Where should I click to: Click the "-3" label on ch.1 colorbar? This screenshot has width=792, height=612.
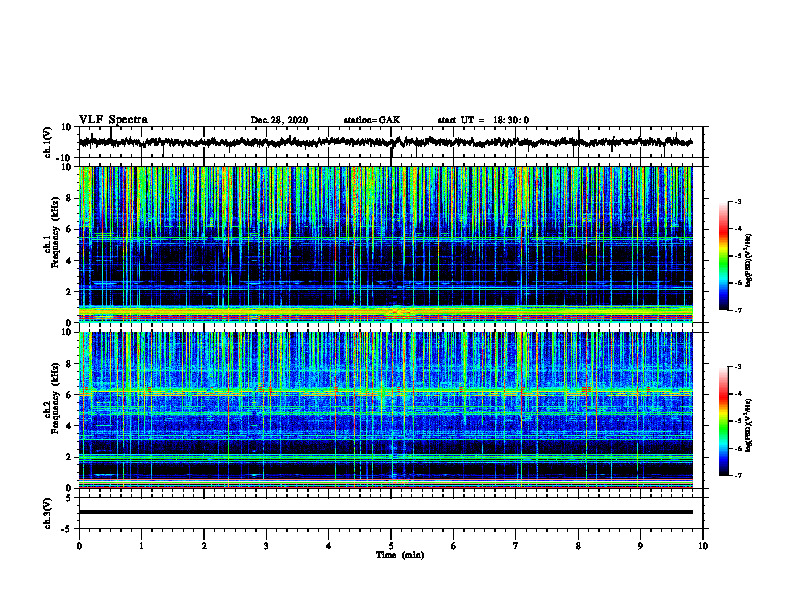tap(737, 201)
